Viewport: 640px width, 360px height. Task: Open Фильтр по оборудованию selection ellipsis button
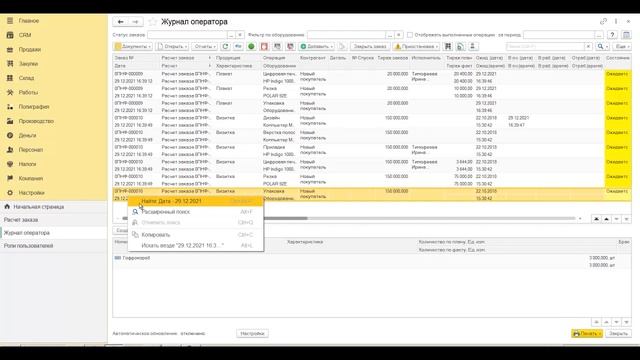click(x=391, y=35)
